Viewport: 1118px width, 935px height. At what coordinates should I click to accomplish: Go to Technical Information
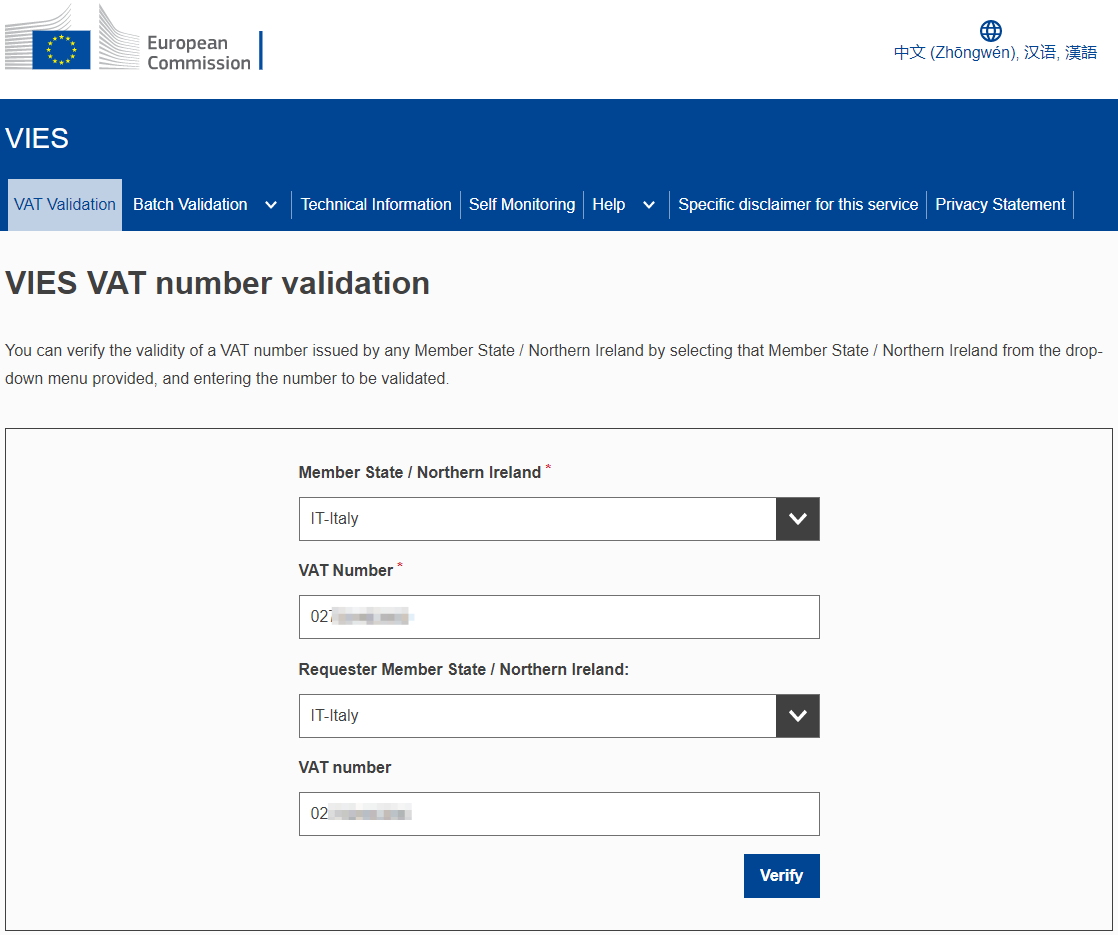[x=376, y=205]
